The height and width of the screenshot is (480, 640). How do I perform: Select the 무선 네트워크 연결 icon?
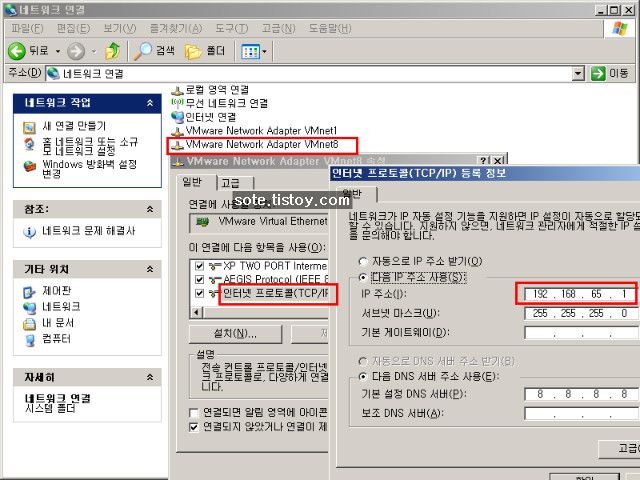(x=177, y=103)
